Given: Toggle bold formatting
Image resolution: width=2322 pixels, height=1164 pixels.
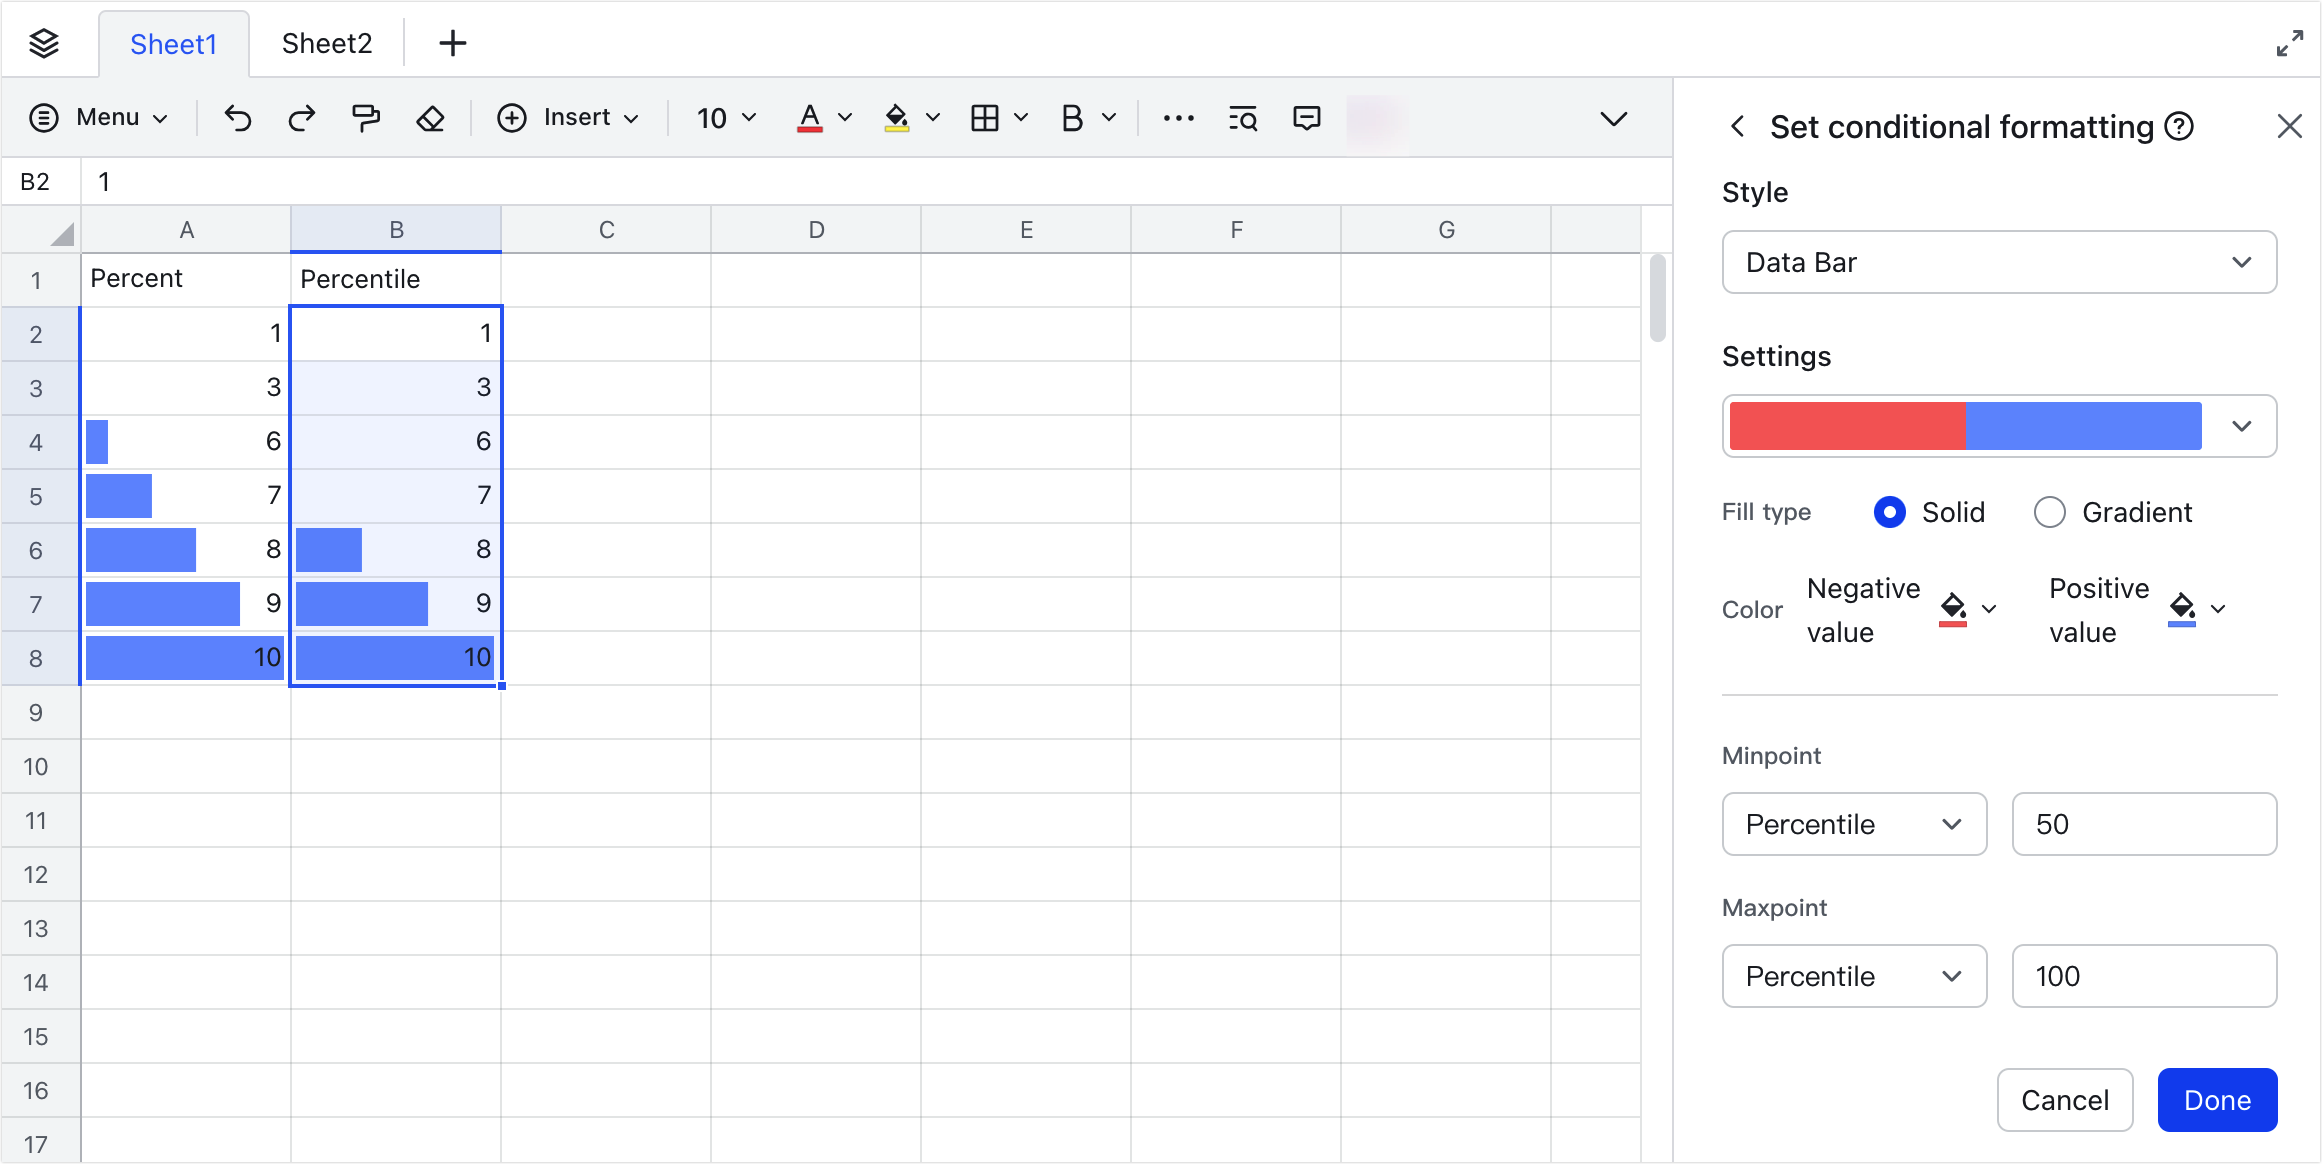Looking at the screenshot, I should click(x=1071, y=118).
